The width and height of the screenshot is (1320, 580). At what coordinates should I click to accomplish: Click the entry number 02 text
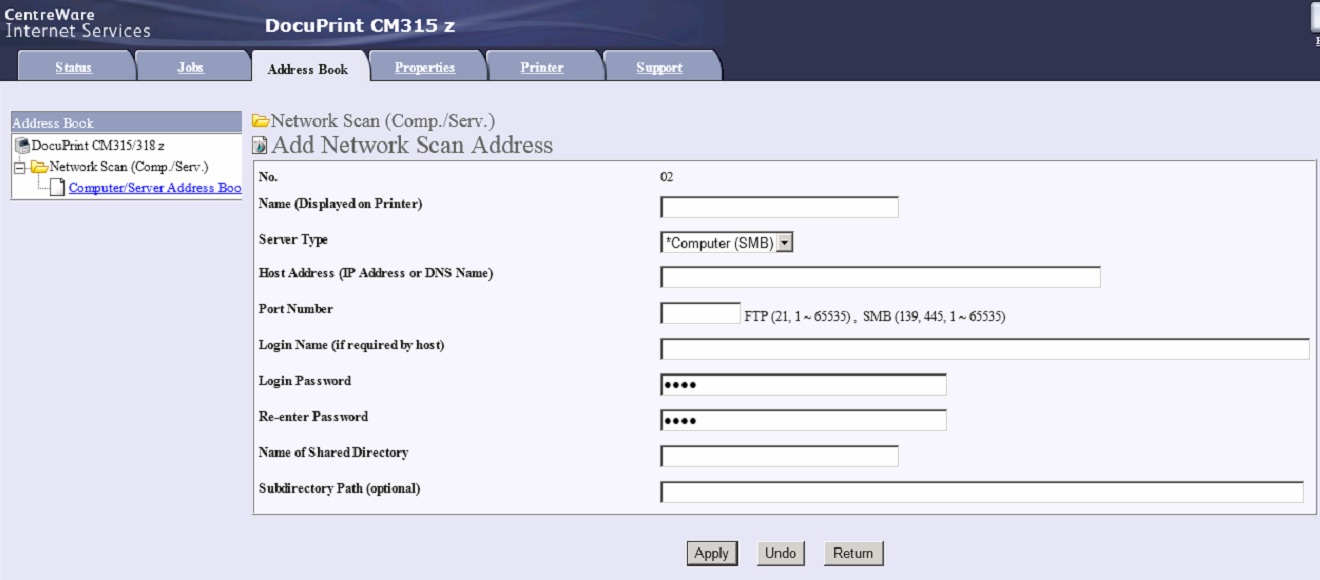667,177
